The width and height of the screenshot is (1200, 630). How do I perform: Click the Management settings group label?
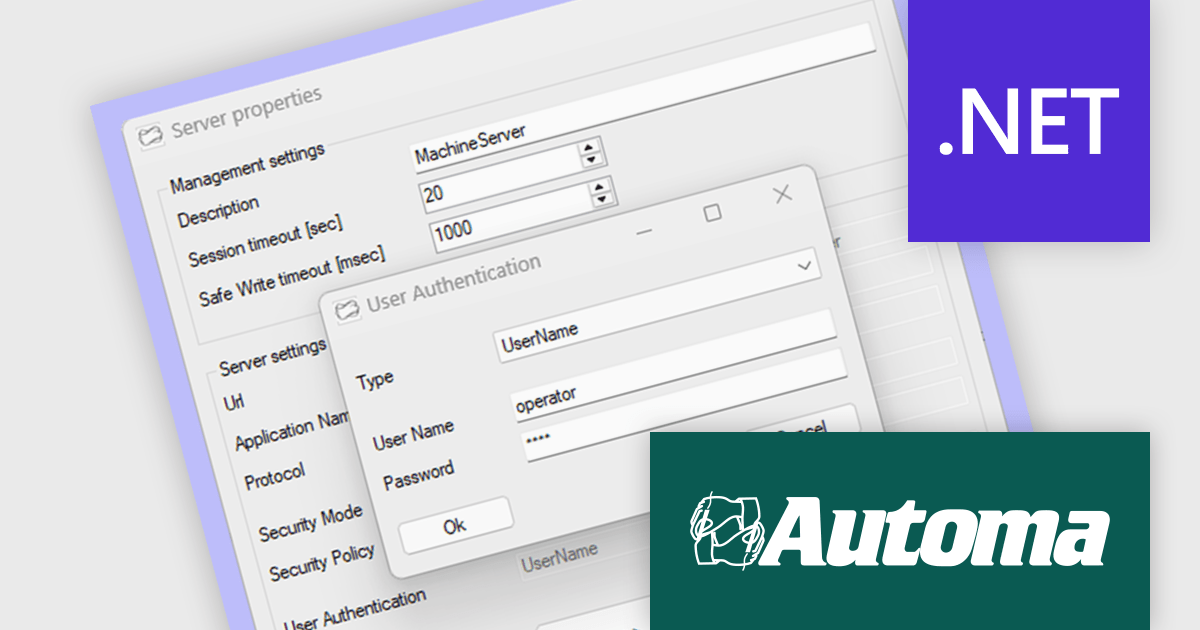(247, 168)
